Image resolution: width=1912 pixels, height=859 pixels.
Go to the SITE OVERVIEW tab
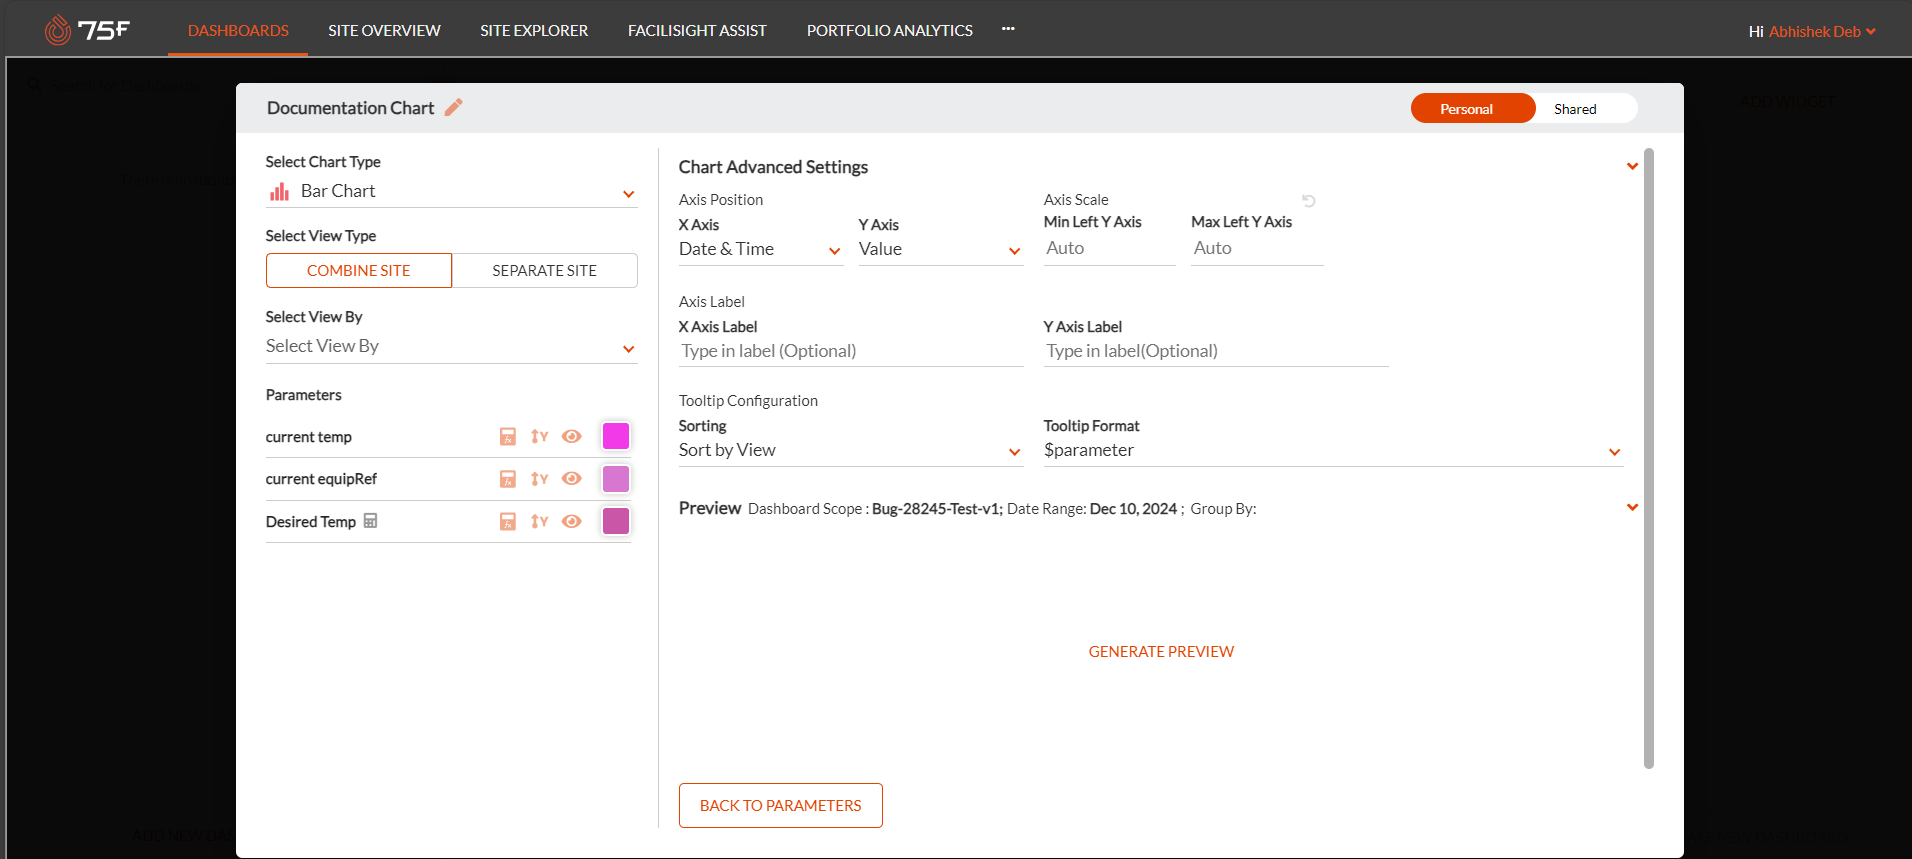click(384, 30)
